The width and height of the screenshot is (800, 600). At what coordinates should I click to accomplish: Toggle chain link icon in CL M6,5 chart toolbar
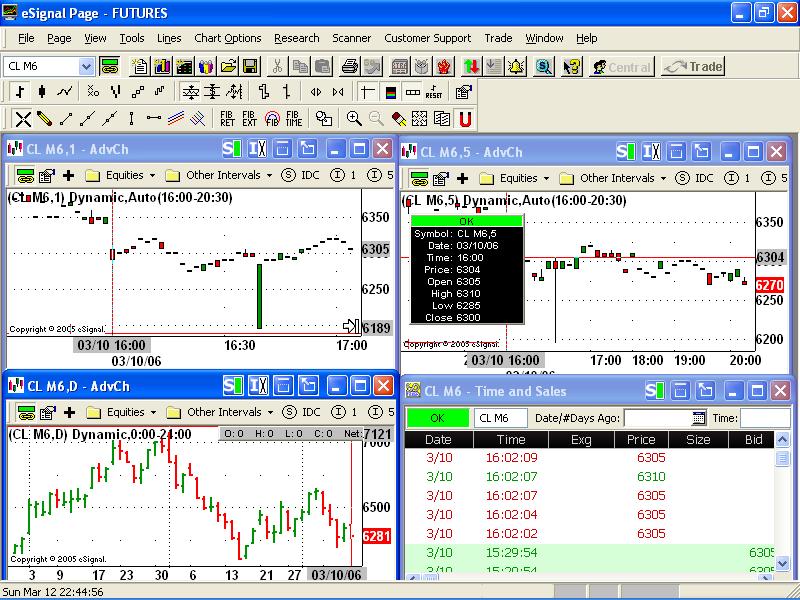(419, 179)
